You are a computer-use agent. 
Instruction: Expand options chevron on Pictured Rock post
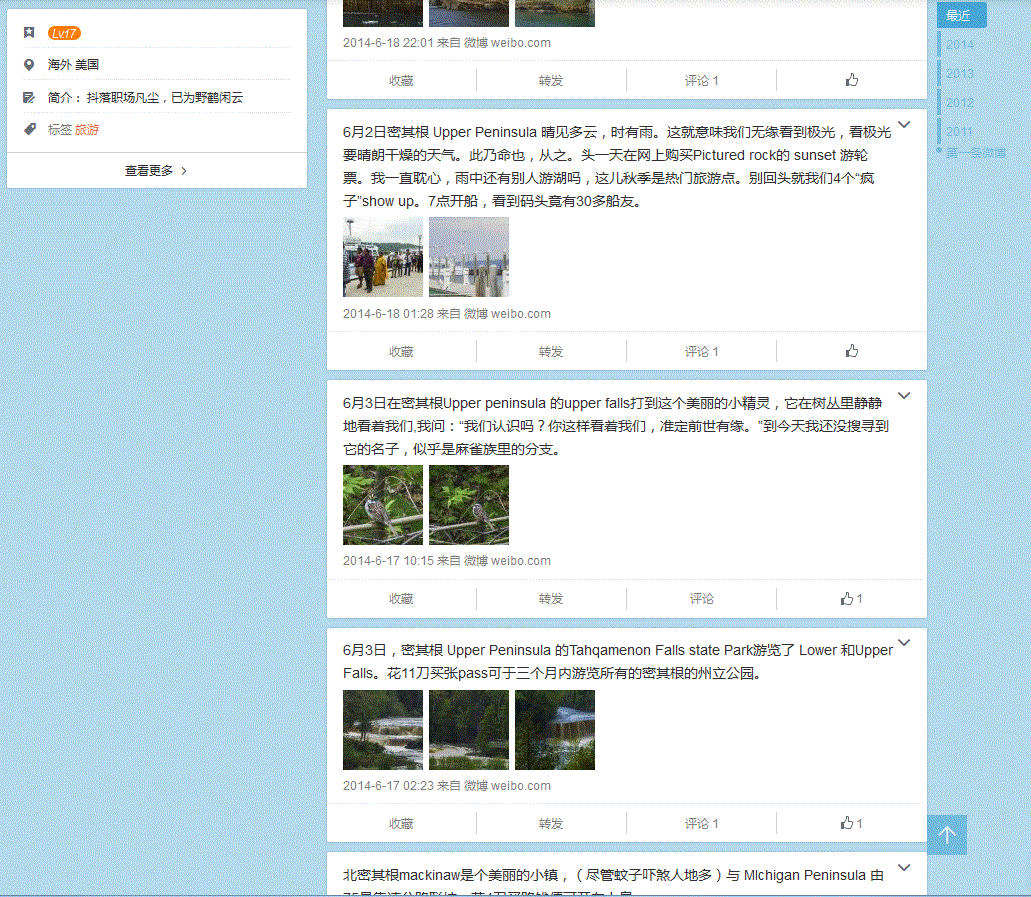[x=904, y=125]
